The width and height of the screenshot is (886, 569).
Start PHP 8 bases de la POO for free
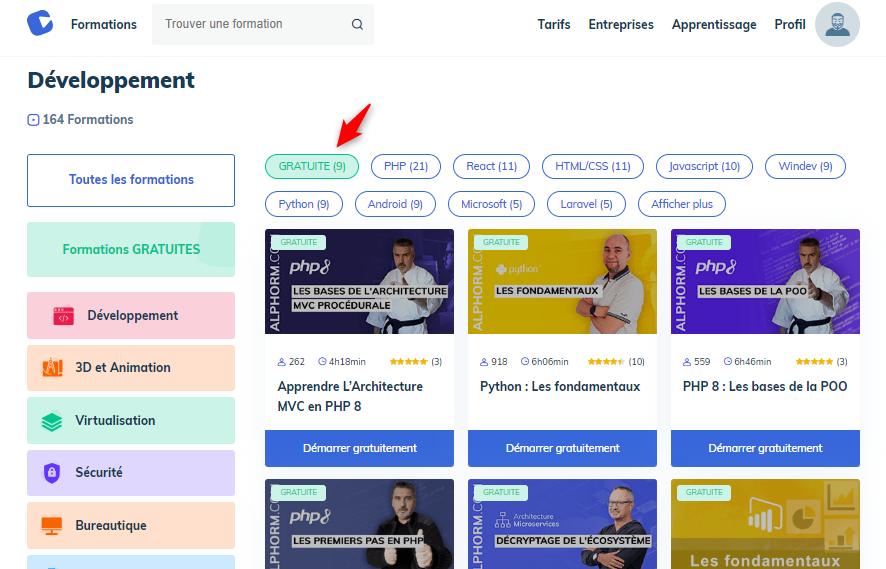pos(765,448)
